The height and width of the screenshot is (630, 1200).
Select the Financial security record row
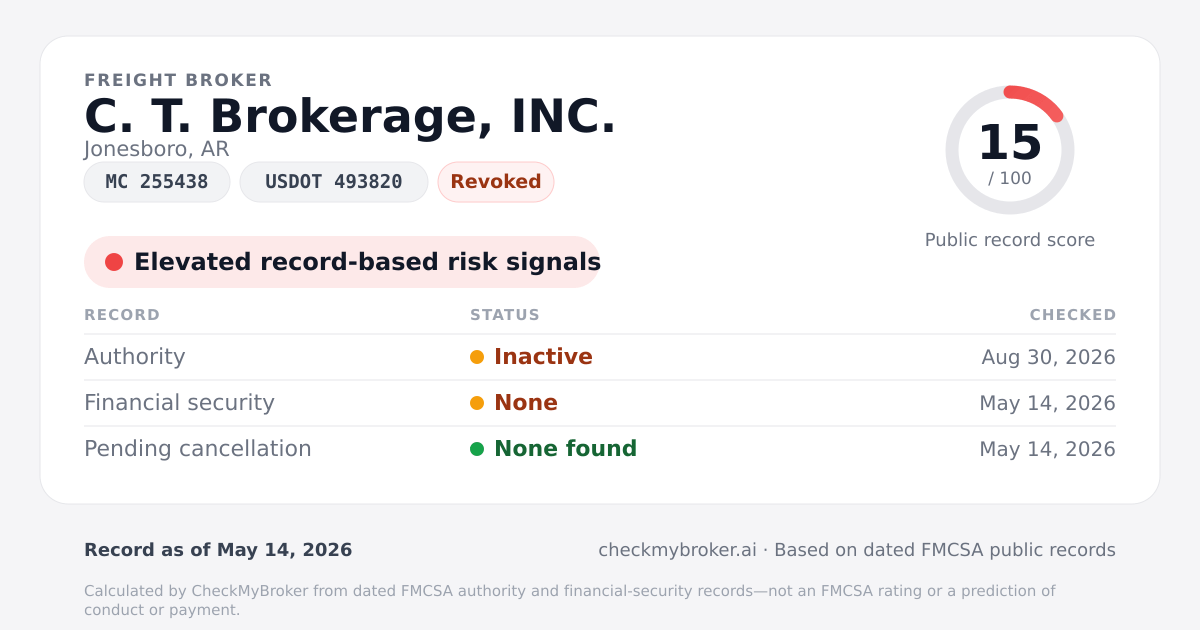(x=600, y=403)
